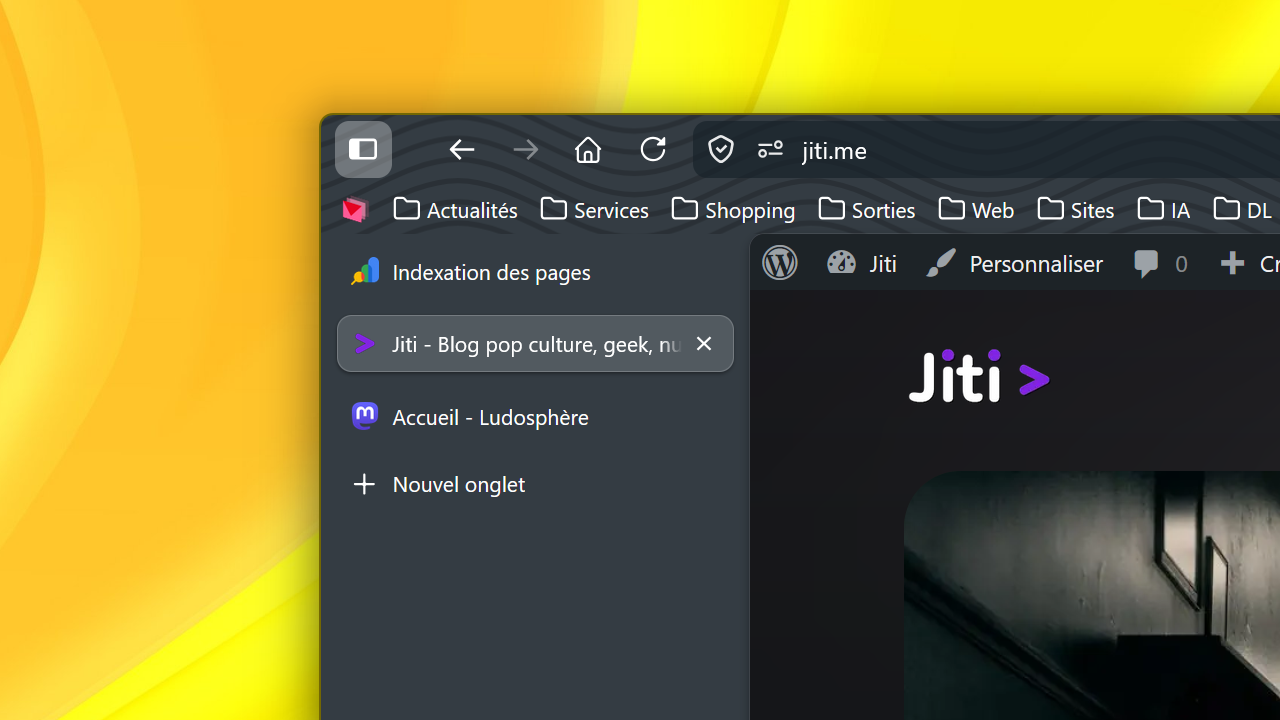Toggle the vertical tabs sidebar panel
This screenshot has width=1280, height=720.
(363, 150)
